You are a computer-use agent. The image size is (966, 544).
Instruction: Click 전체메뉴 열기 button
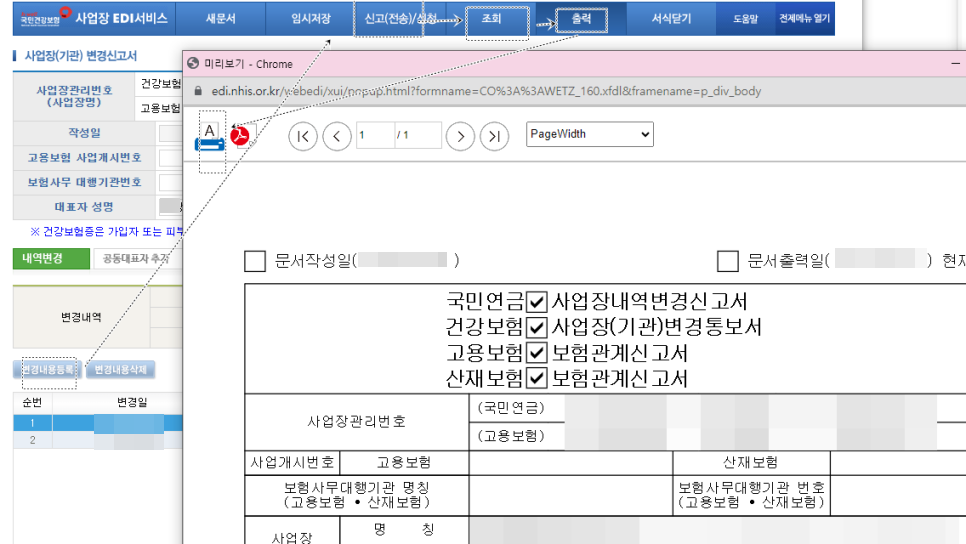pos(804,18)
